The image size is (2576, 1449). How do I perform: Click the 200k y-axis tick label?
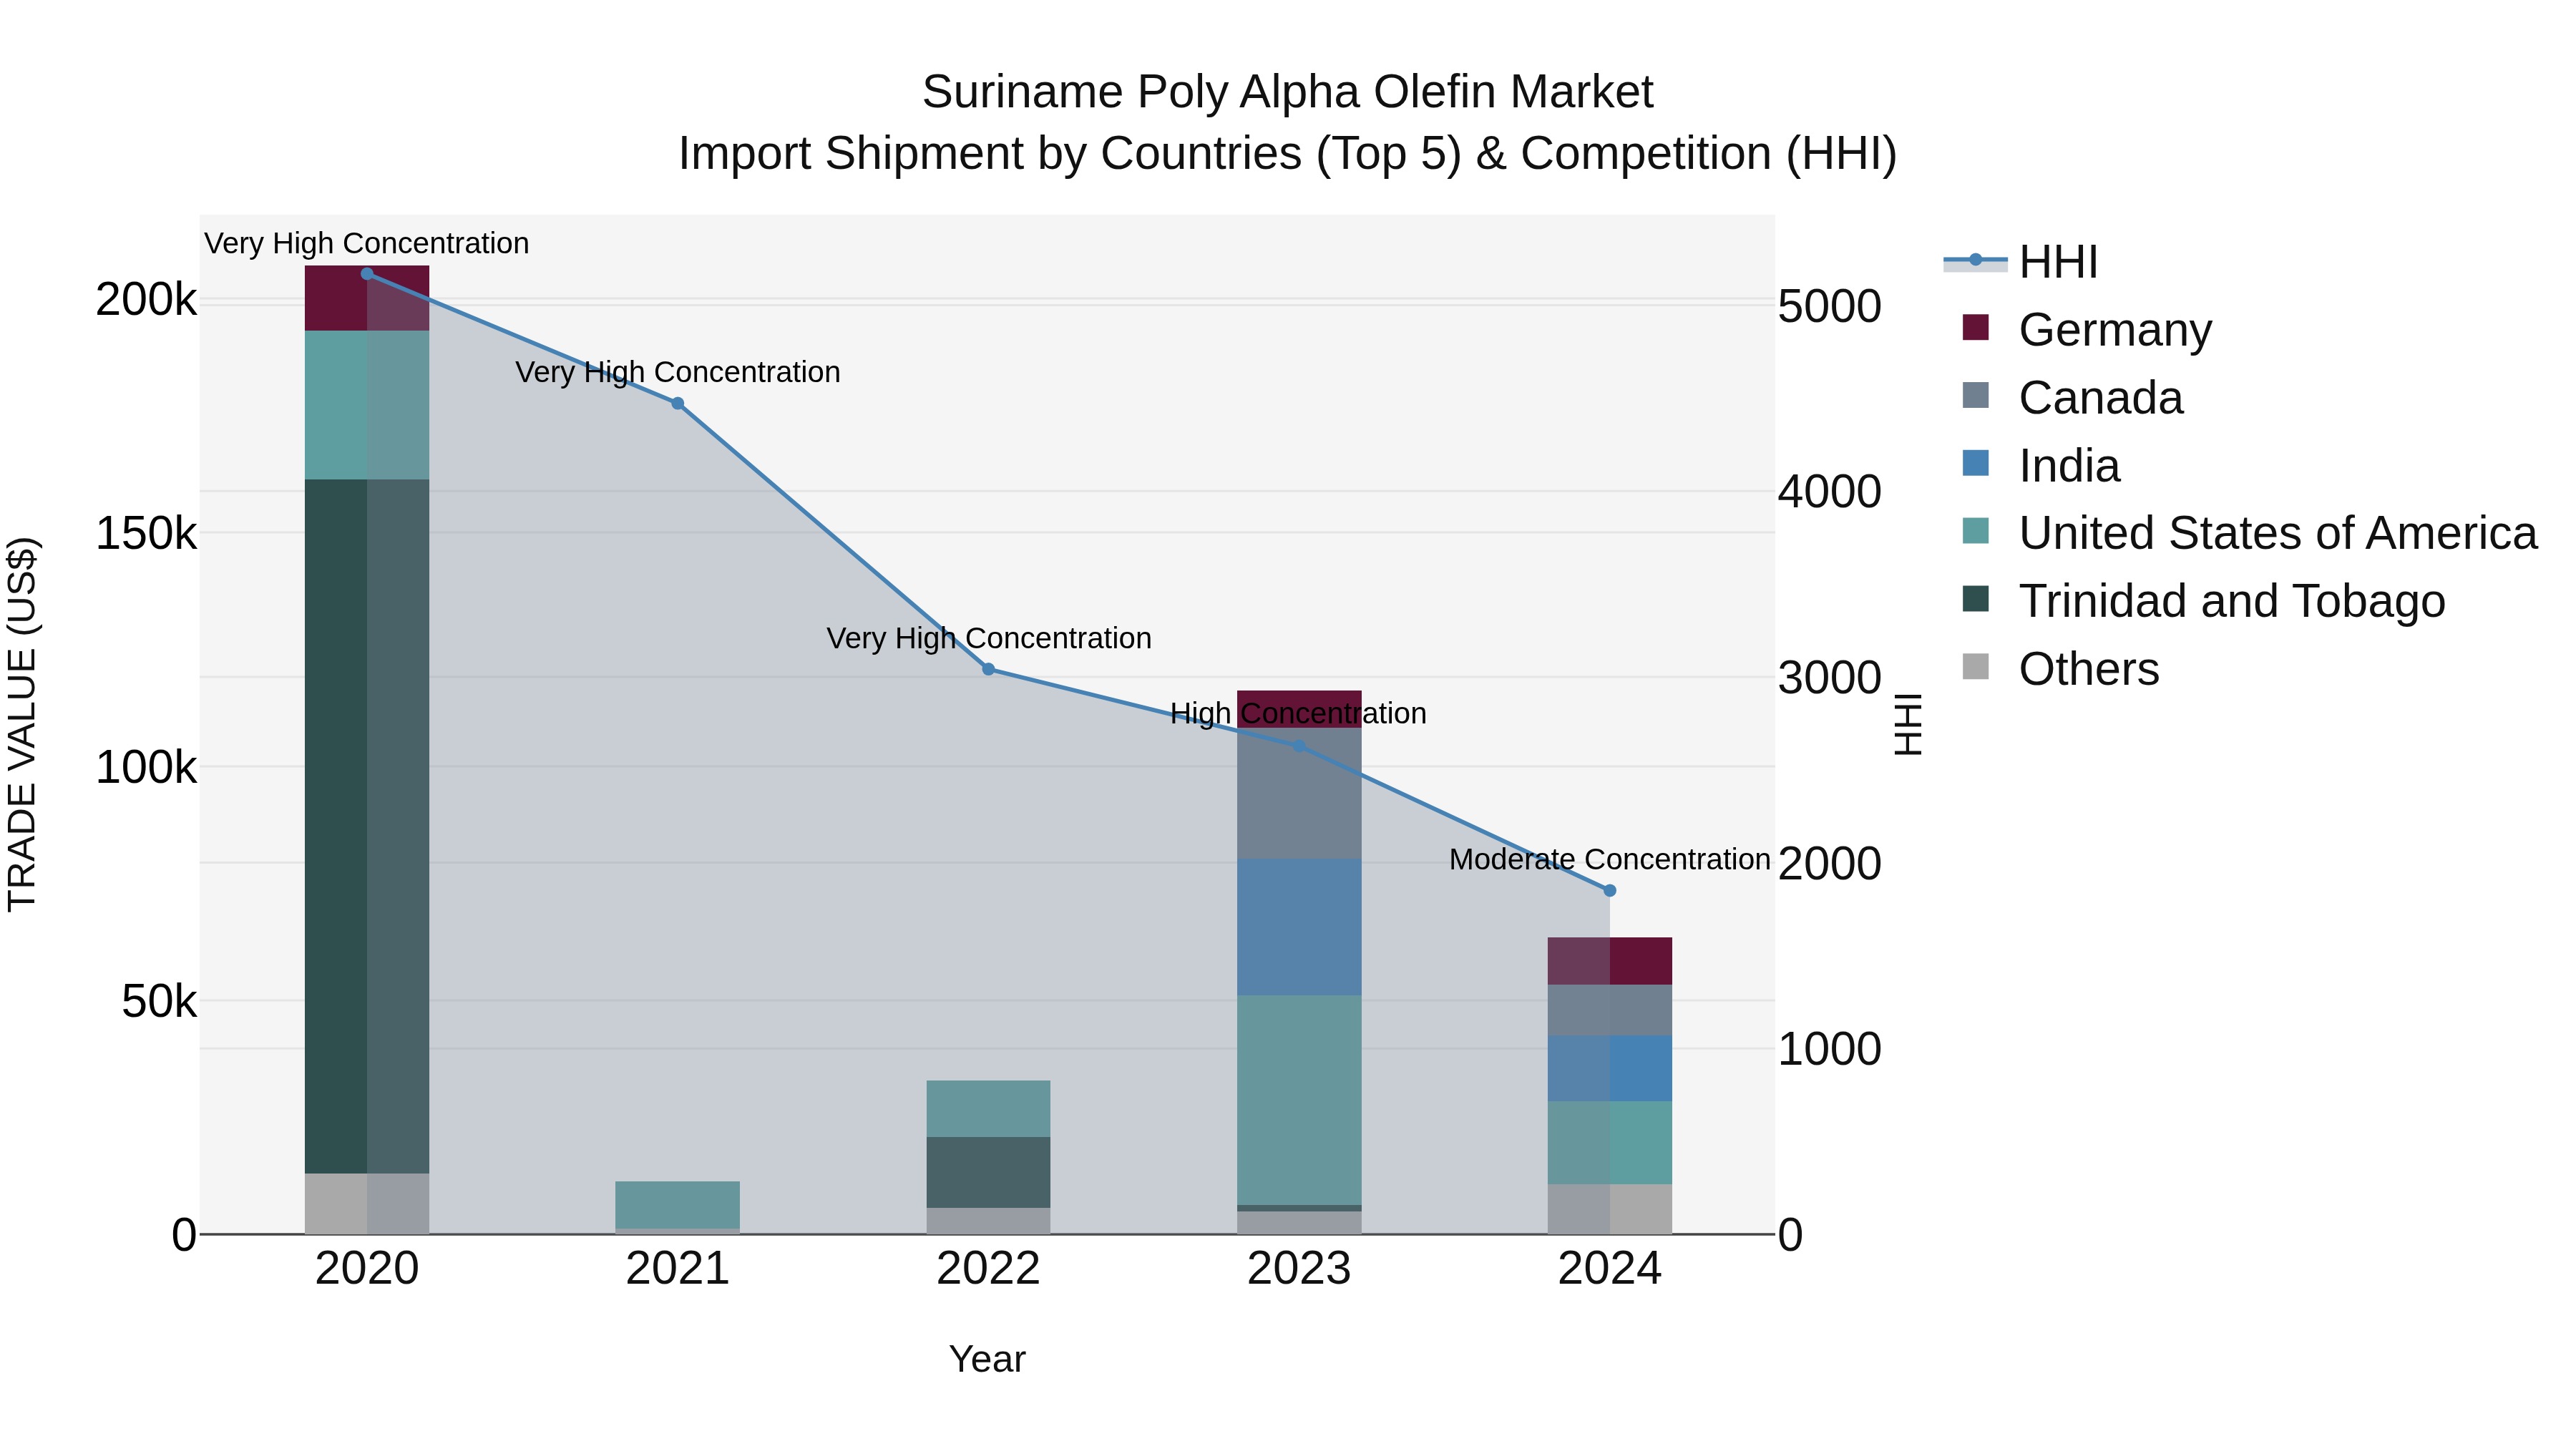tap(146, 300)
